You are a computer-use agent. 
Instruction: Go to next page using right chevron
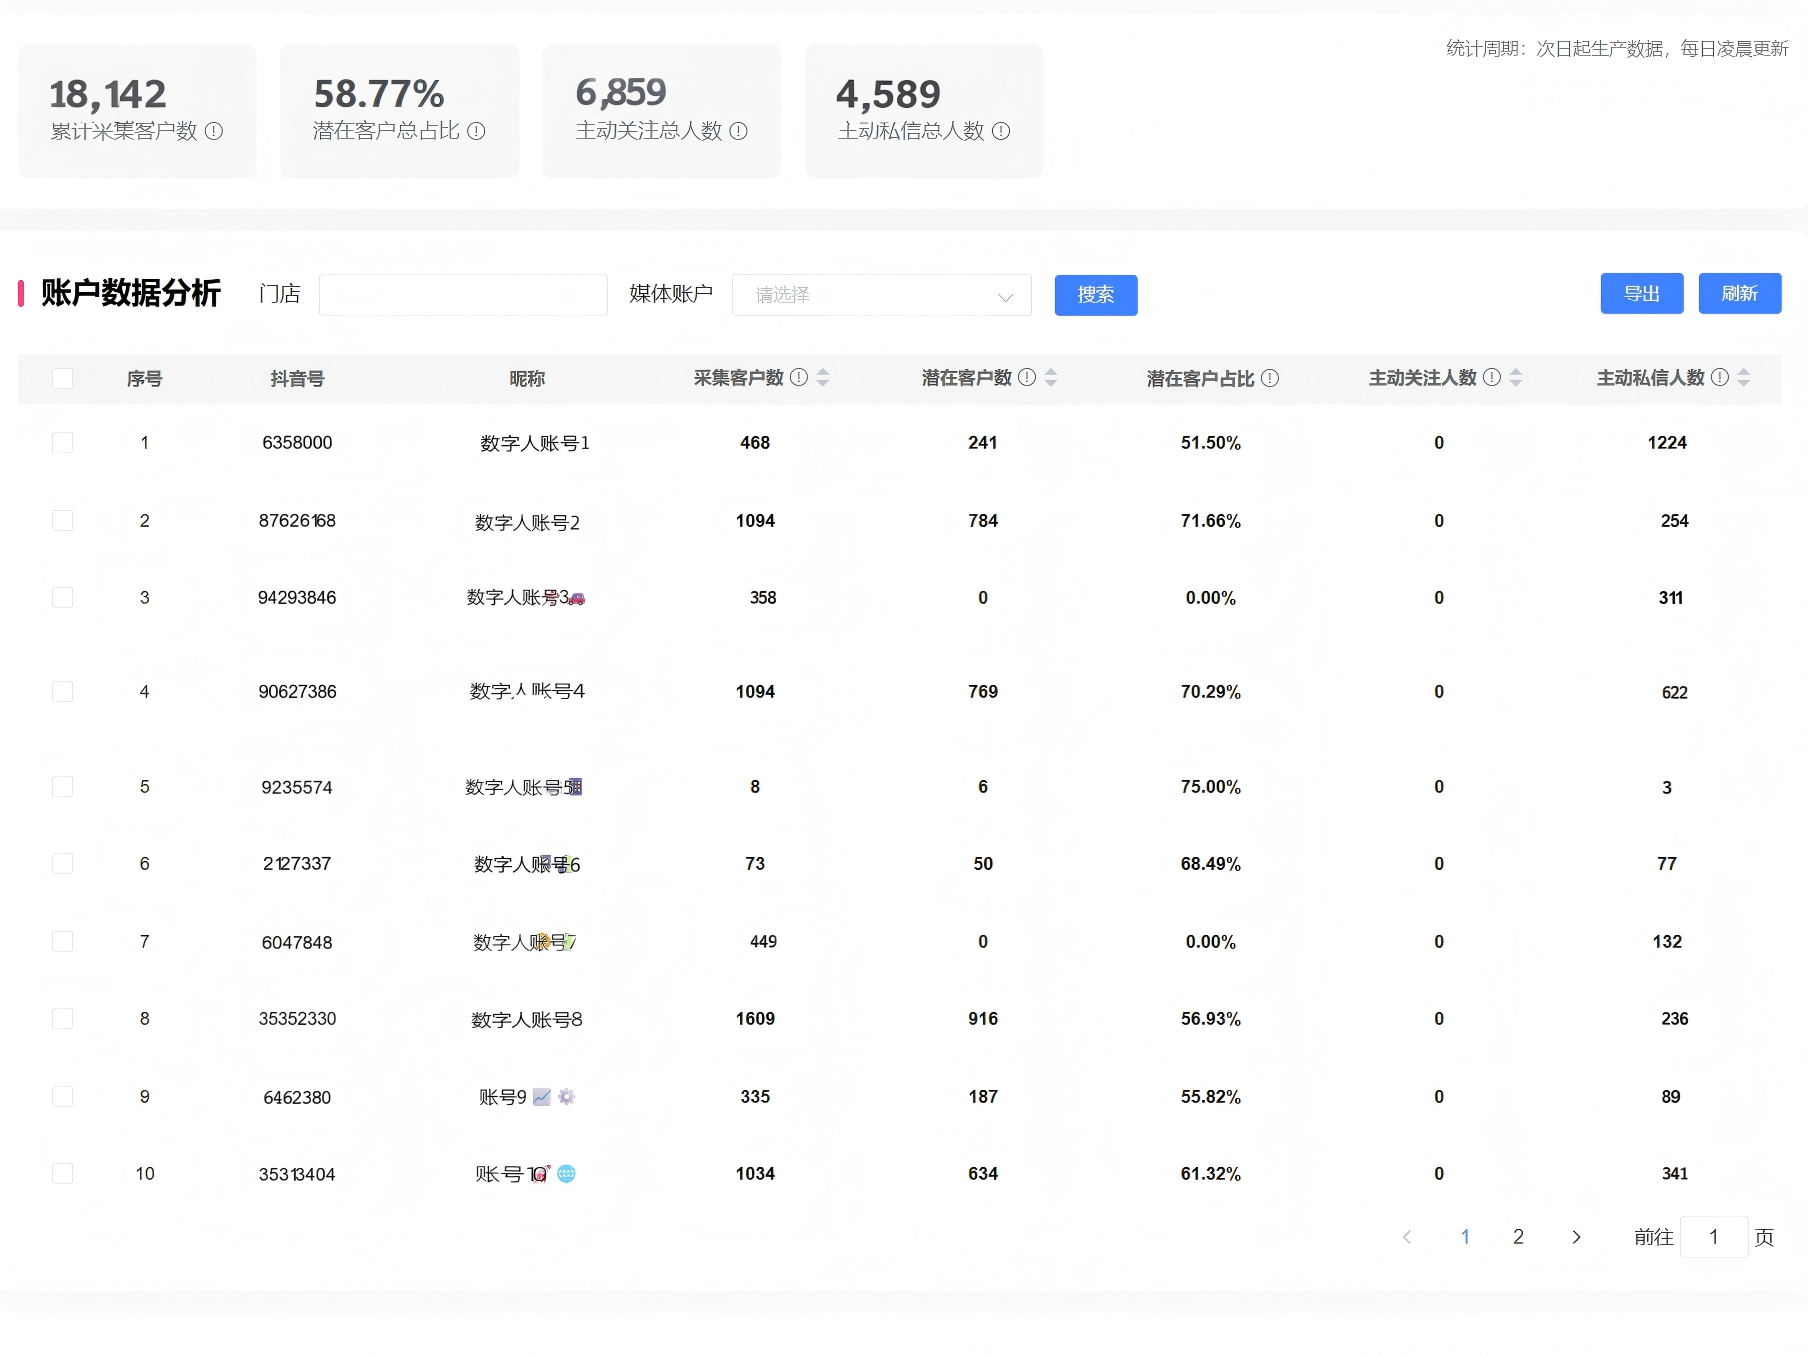tap(1575, 1237)
